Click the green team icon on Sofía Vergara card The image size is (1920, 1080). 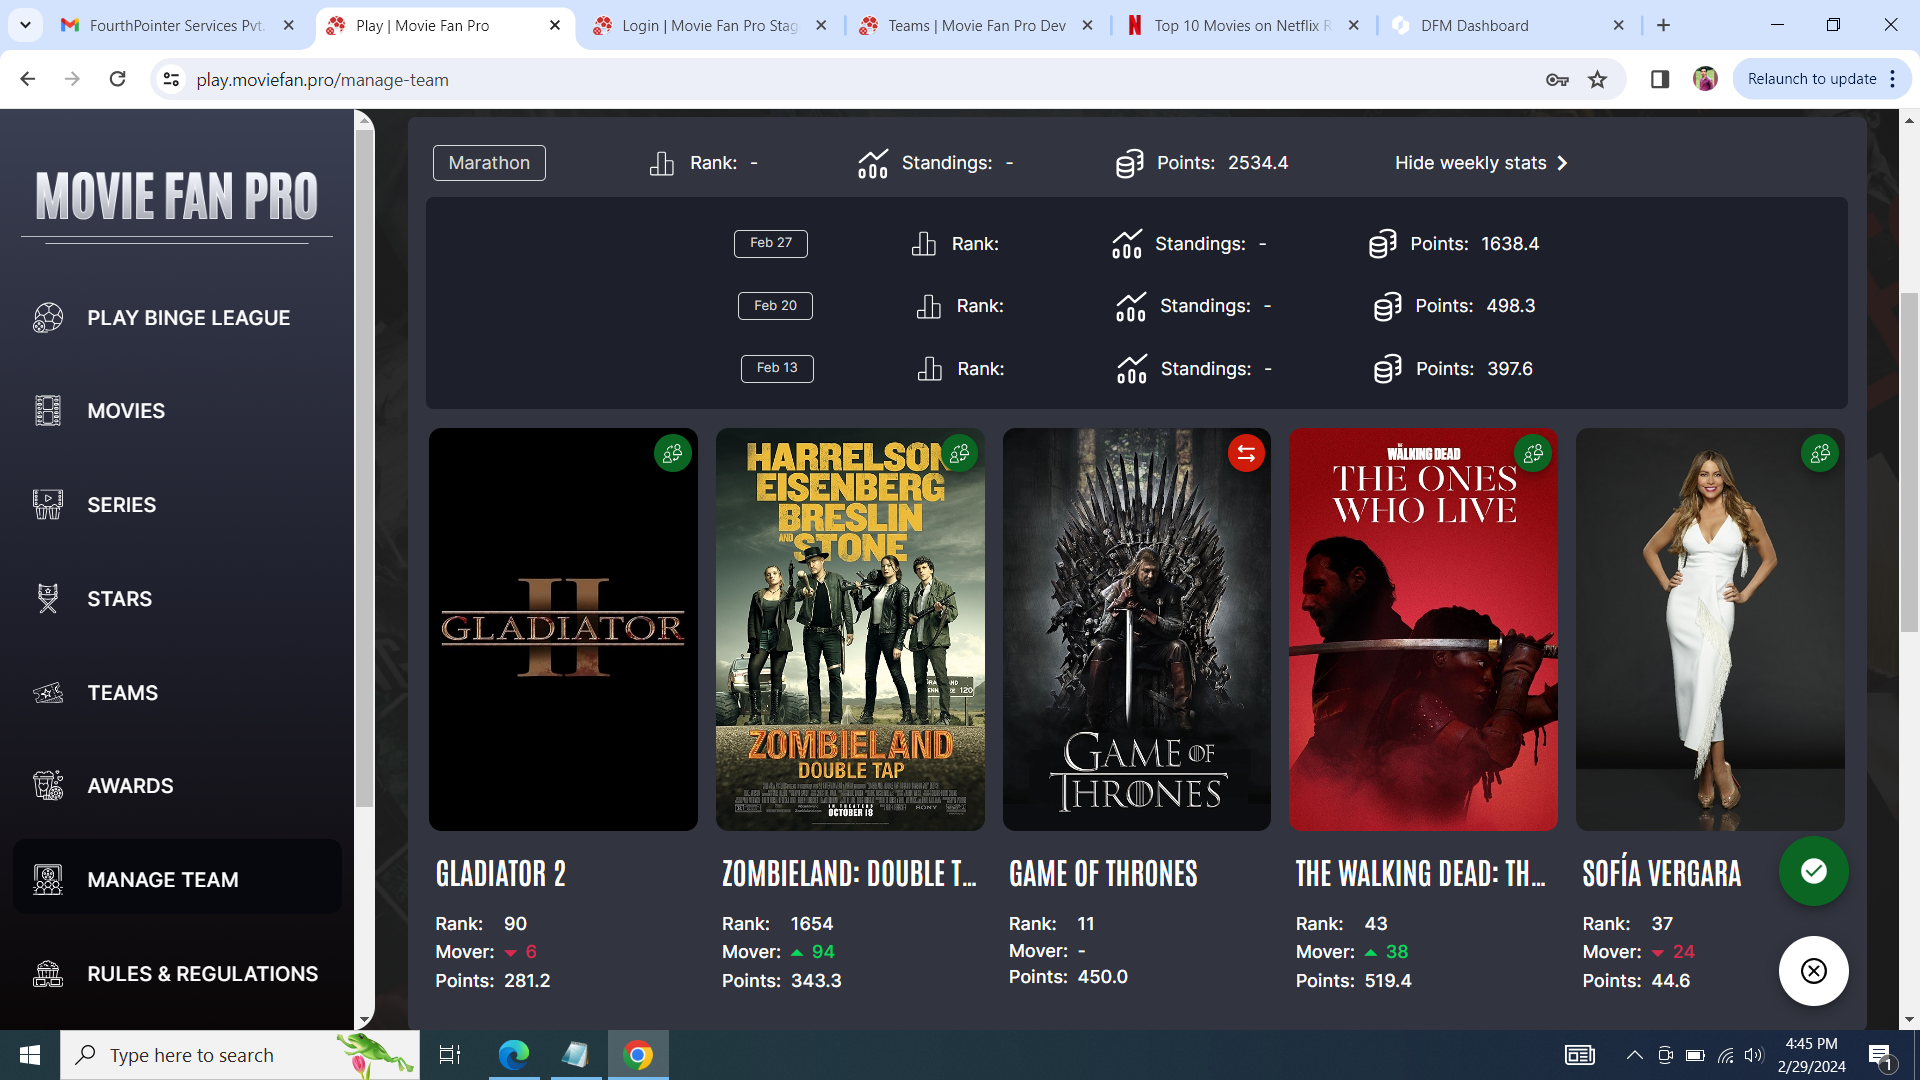(1820, 453)
